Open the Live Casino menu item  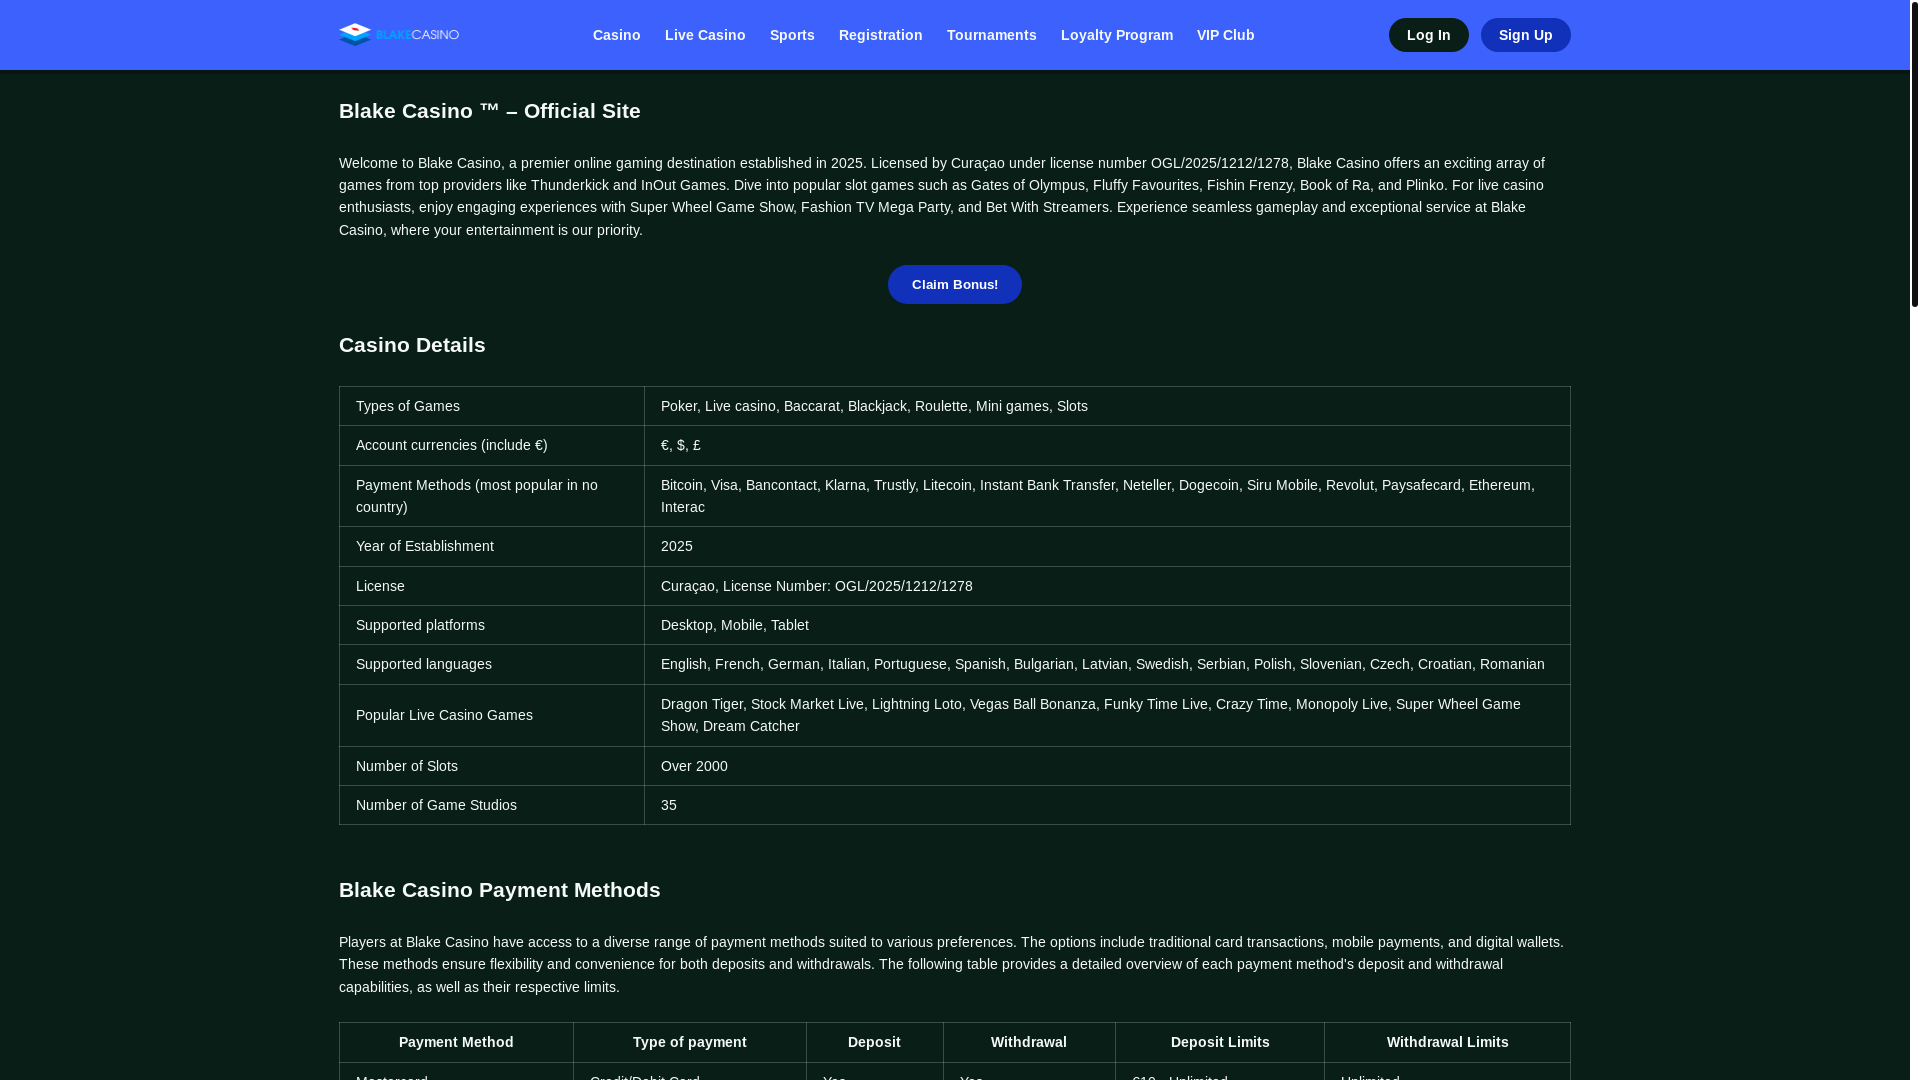coord(705,35)
